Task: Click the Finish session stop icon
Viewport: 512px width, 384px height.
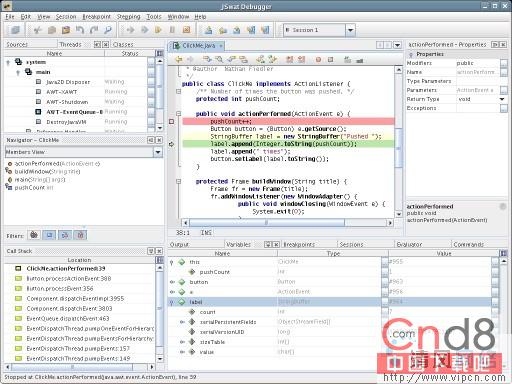Action: point(186,30)
